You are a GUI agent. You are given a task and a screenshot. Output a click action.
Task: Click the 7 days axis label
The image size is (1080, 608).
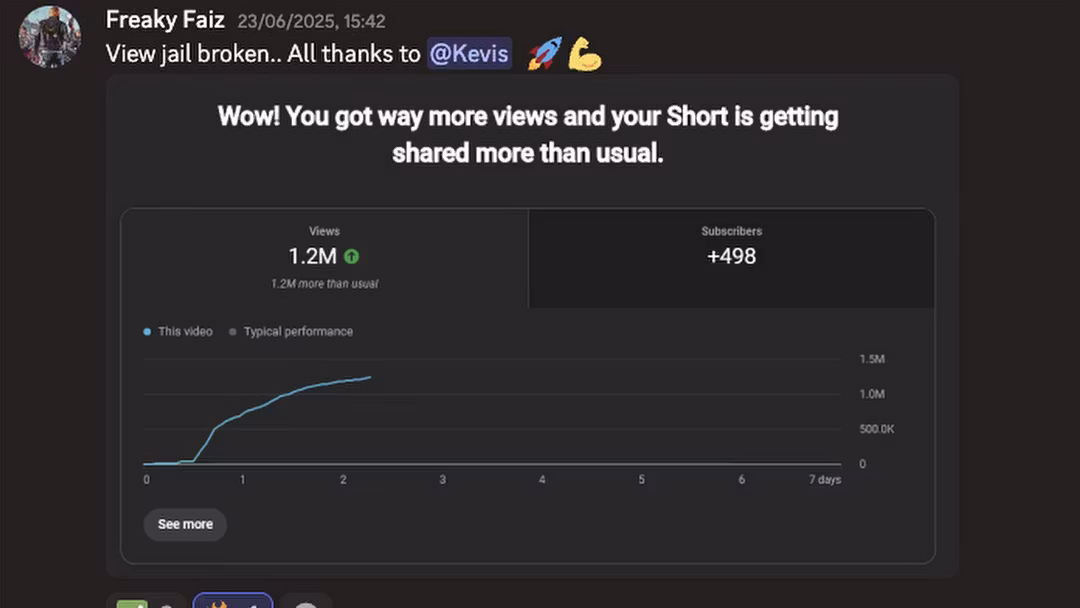coord(824,479)
